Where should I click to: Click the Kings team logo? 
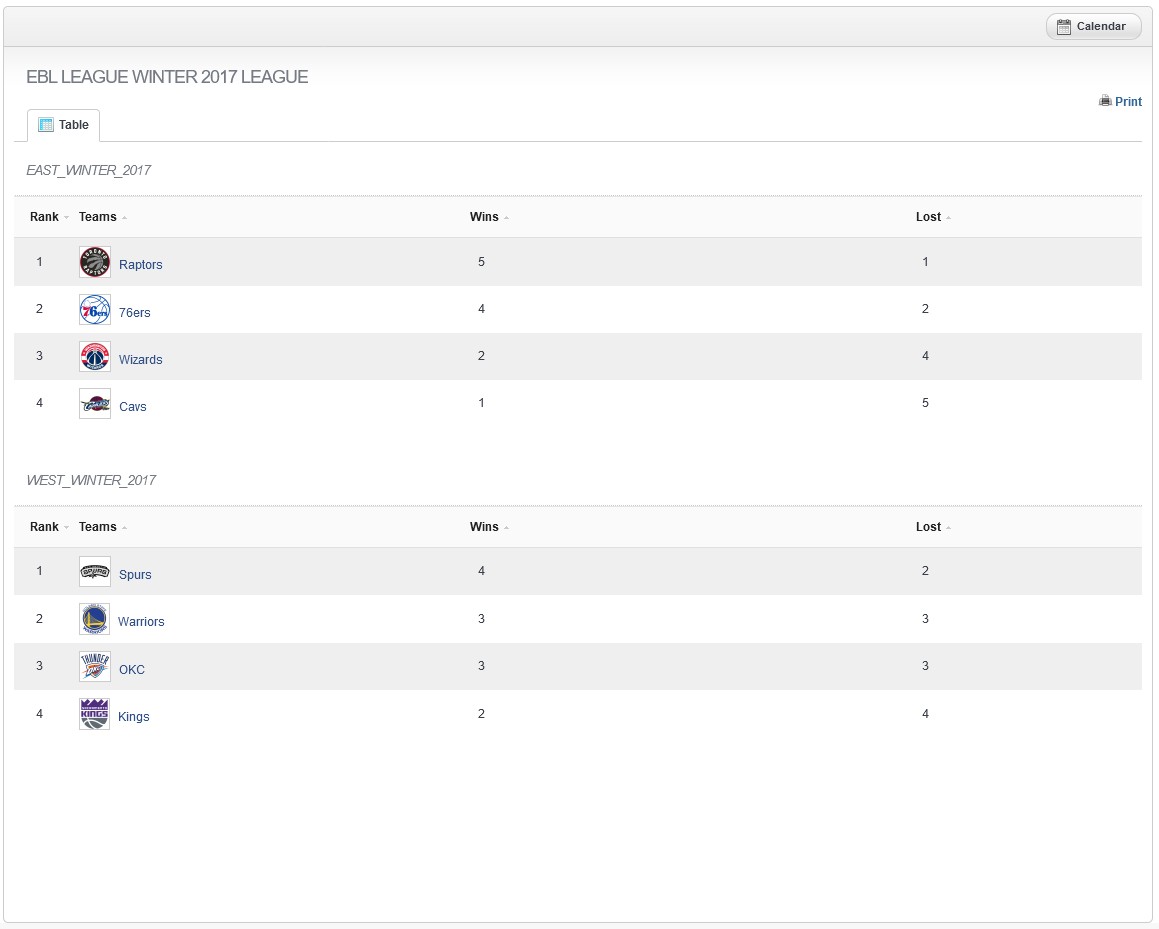point(95,714)
